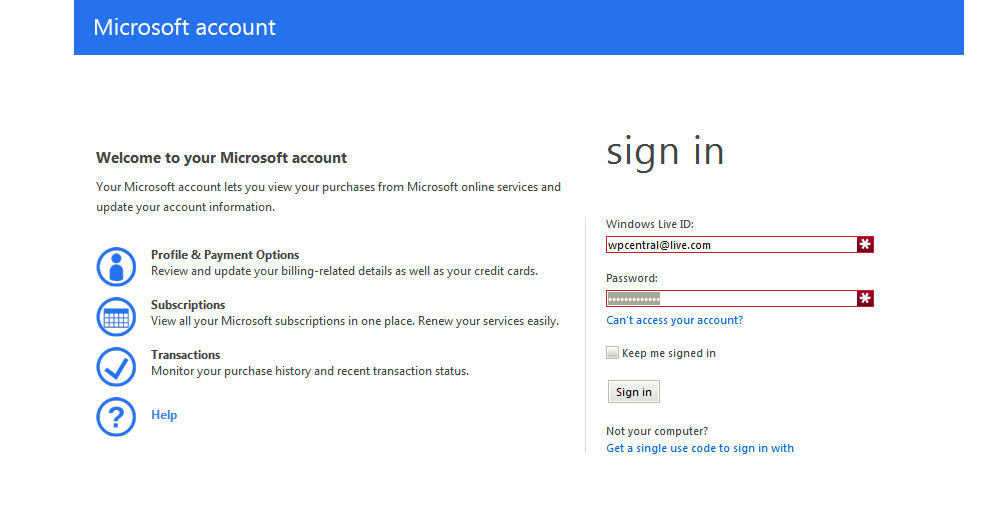Click the asterisk icon beside Windows Live ID
Image resolution: width=999 pixels, height=505 pixels.
pos(865,244)
